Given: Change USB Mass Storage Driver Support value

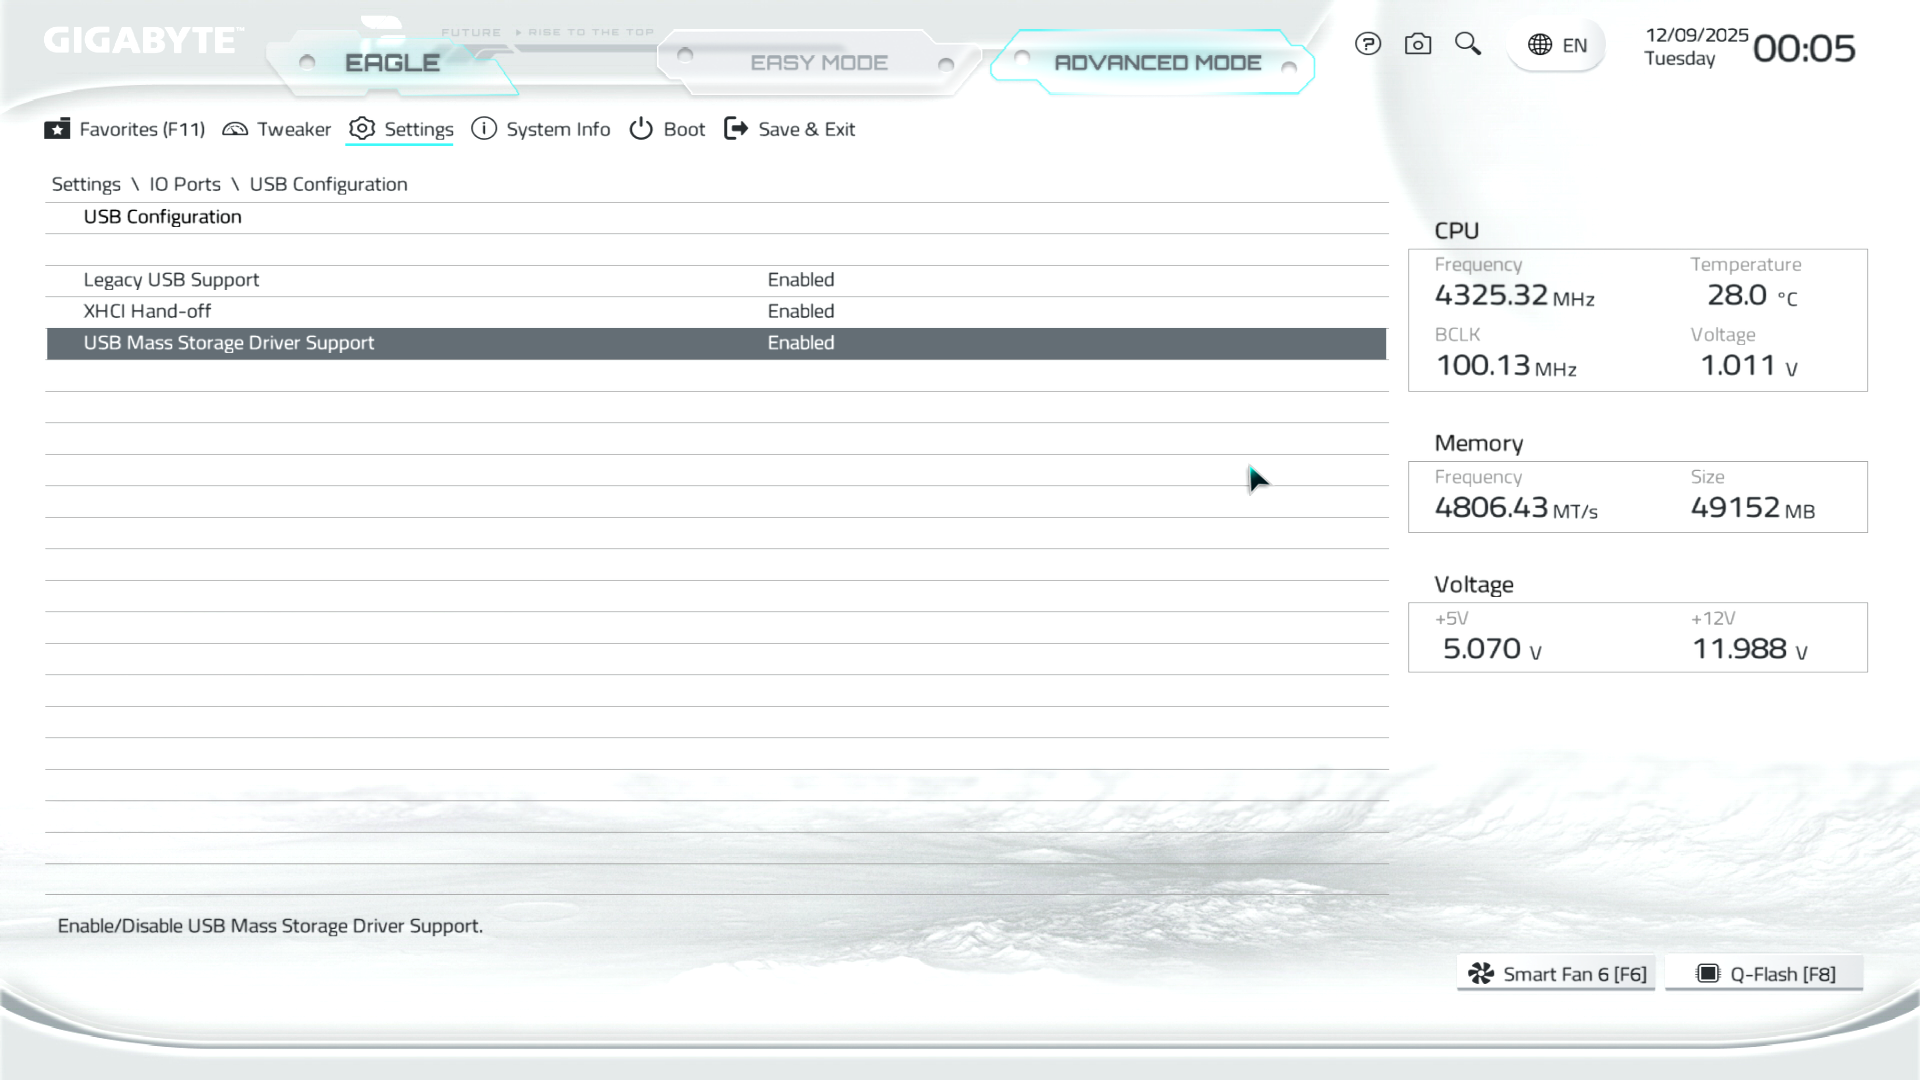Looking at the screenshot, I should [800, 343].
